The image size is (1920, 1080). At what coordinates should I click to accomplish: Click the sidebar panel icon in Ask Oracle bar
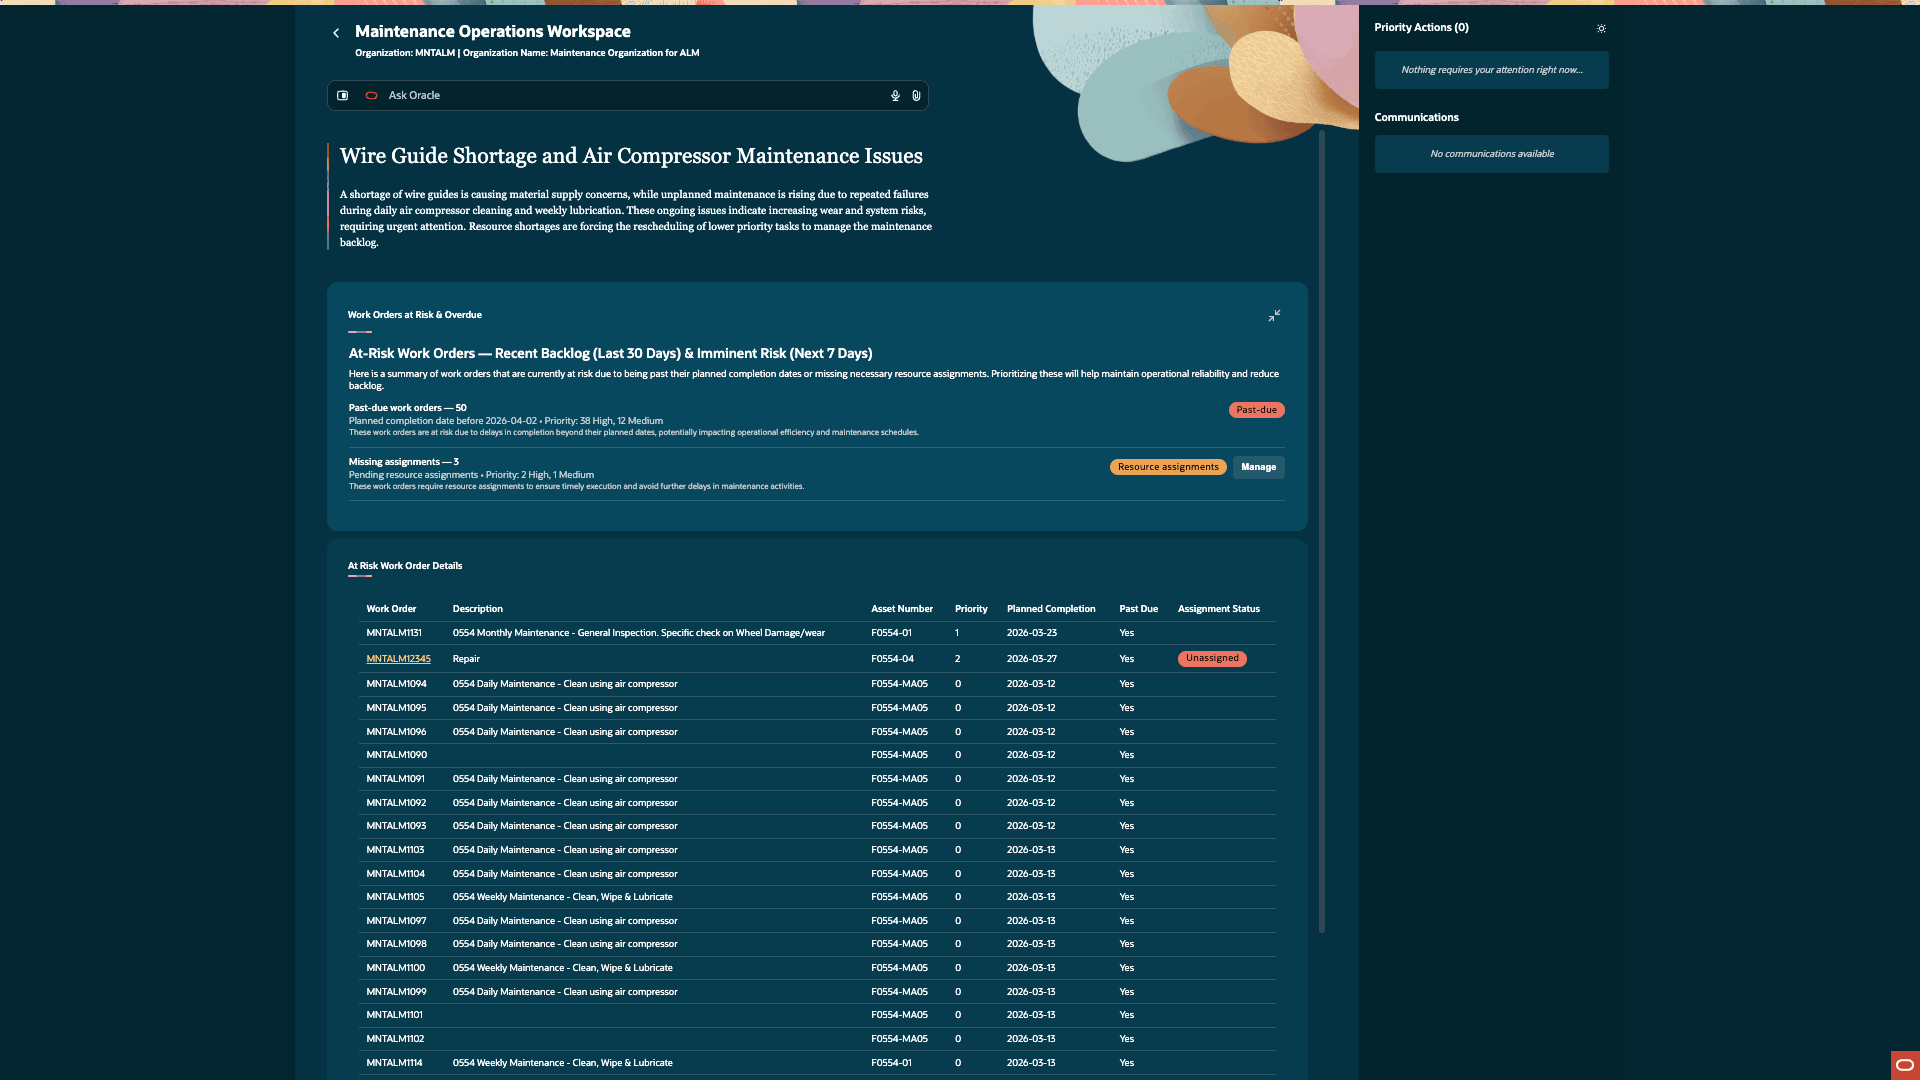343,95
